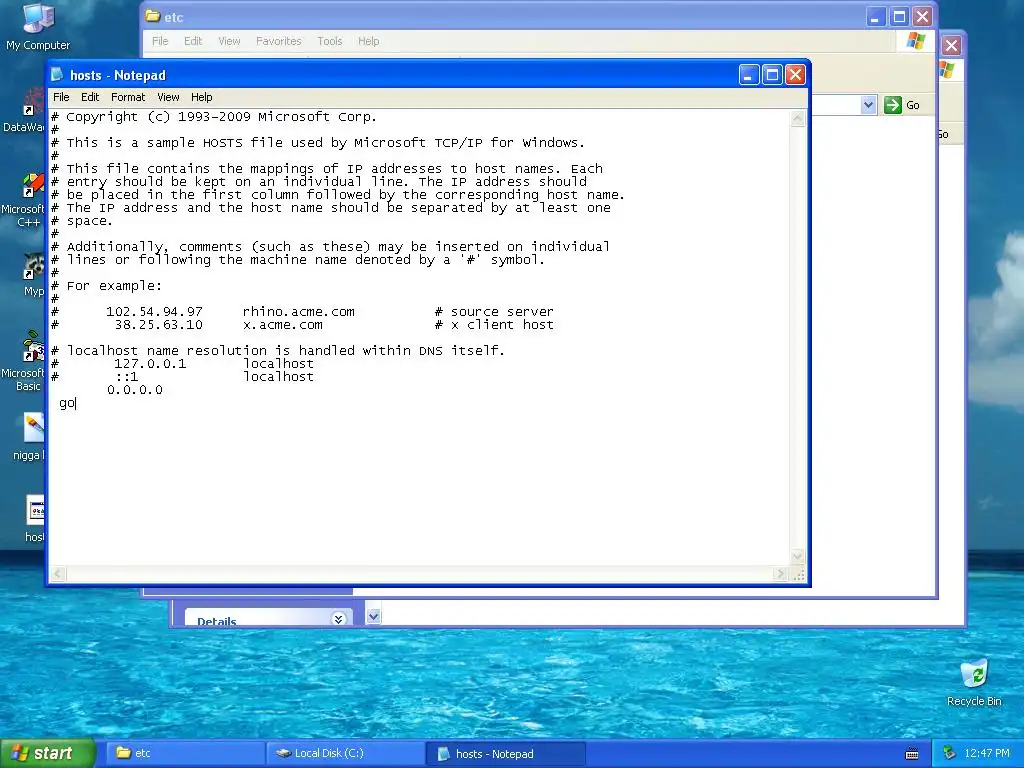Maximize the etc Explorer window
The image size is (1024, 768).
899,17
